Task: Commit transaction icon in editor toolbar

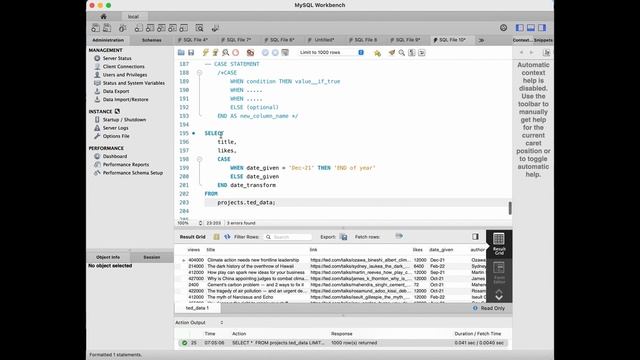Action: pyautogui.click(x=265, y=53)
